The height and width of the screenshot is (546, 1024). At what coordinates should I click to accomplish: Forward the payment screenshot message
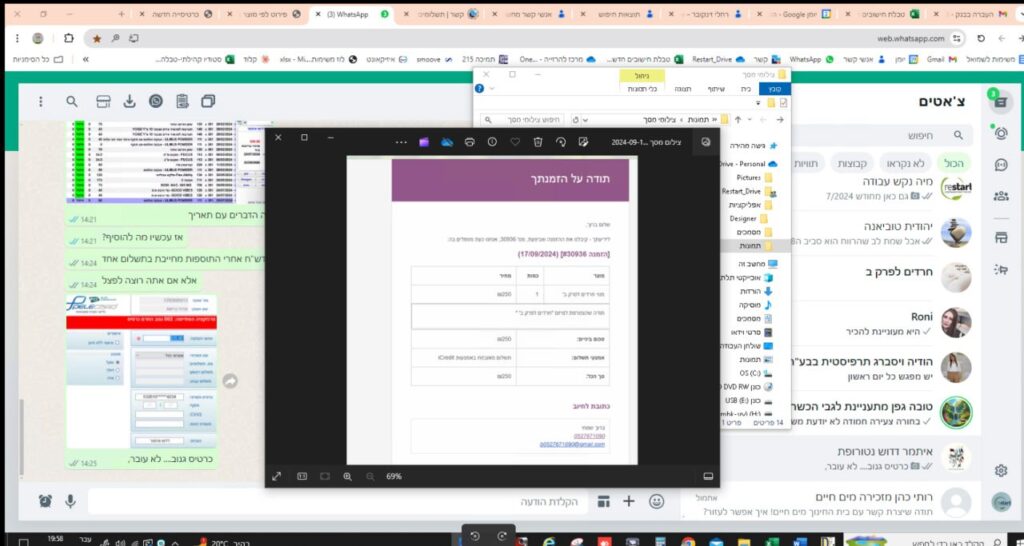[229, 381]
